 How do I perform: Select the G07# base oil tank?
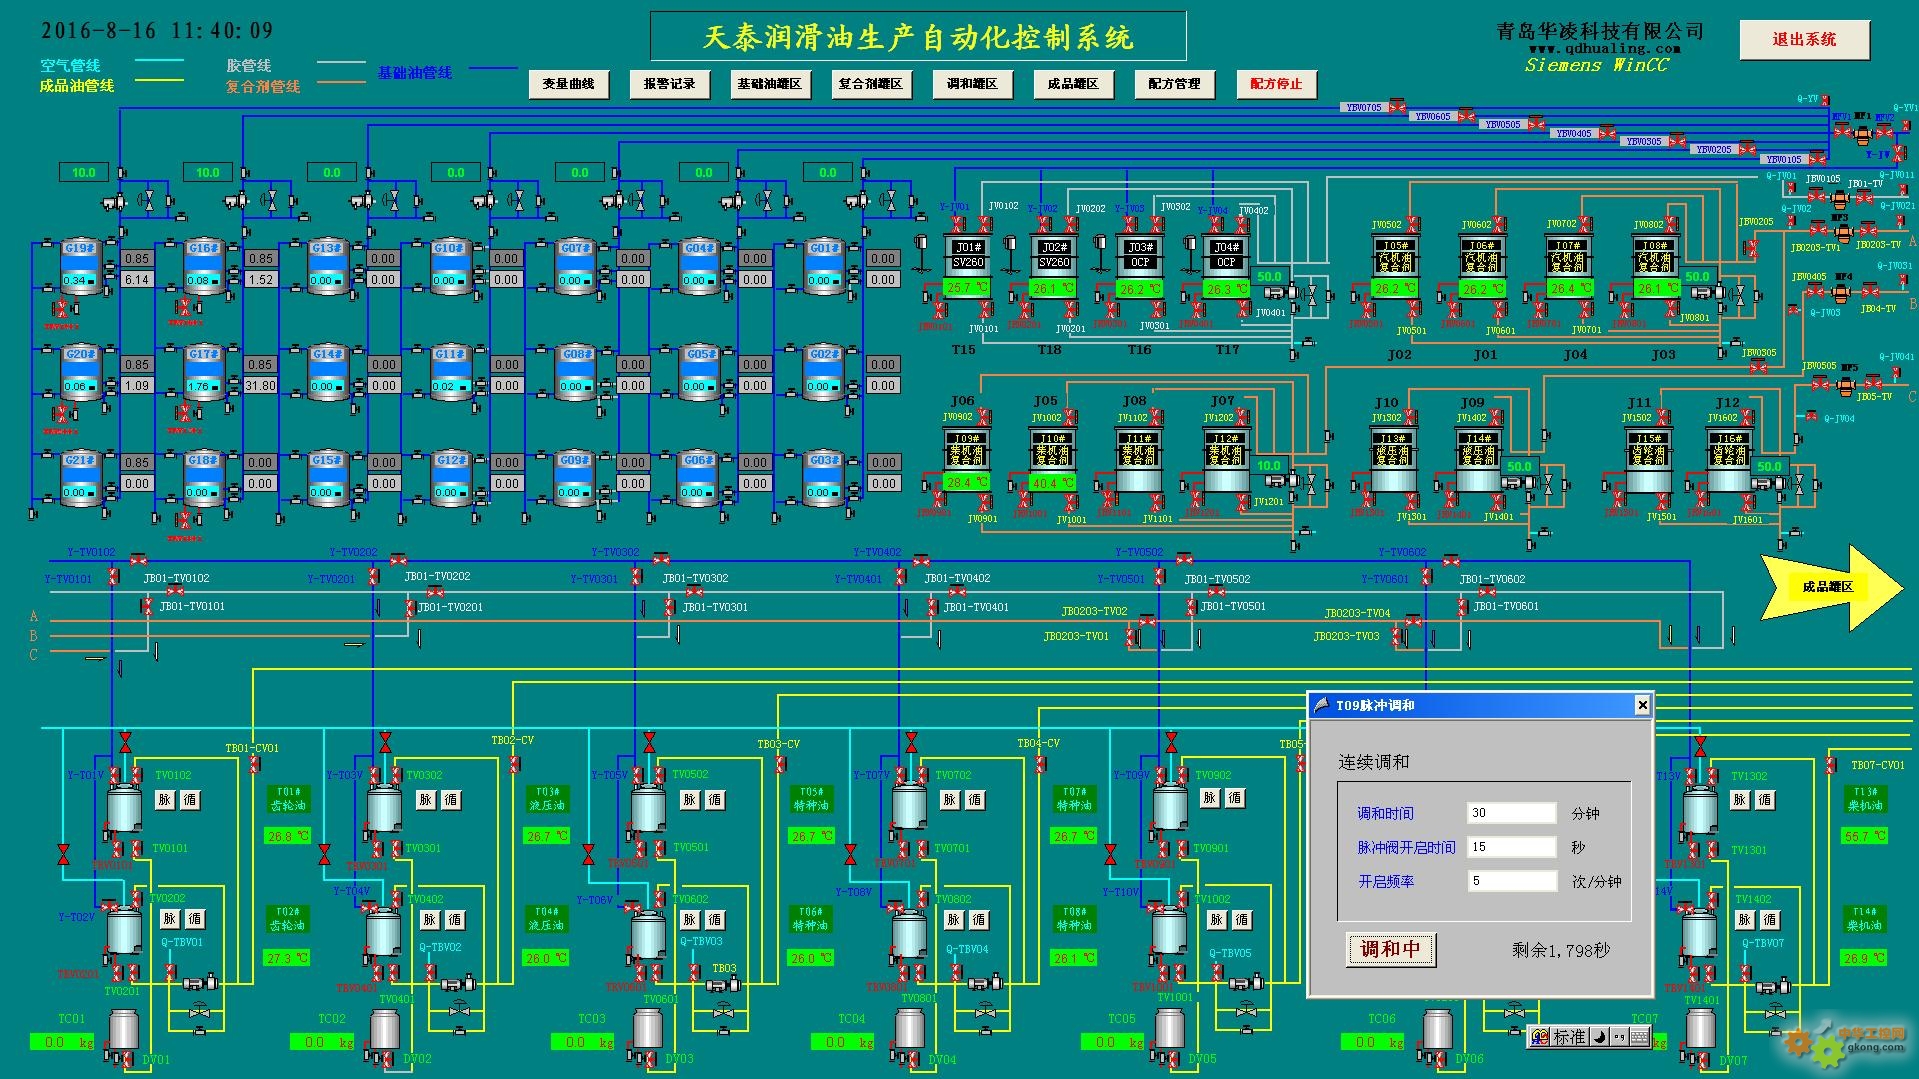pyautogui.click(x=574, y=266)
